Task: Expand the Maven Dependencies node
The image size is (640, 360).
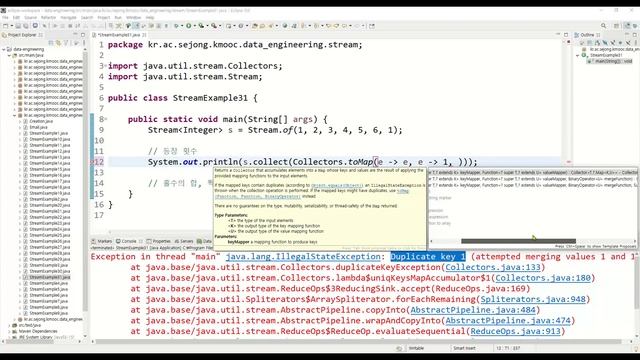Action: pyautogui.click(x=9, y=331)
